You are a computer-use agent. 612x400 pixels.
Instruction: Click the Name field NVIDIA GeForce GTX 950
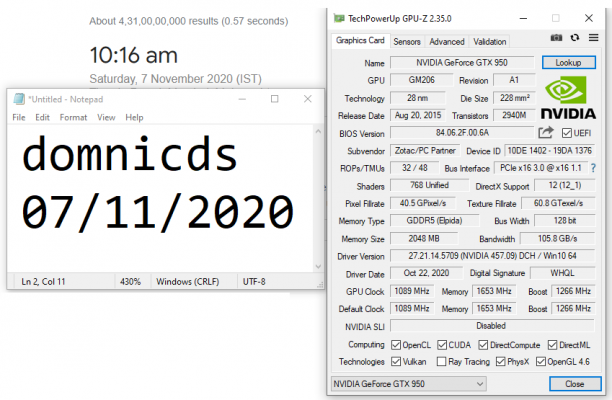tap(462, 63)
